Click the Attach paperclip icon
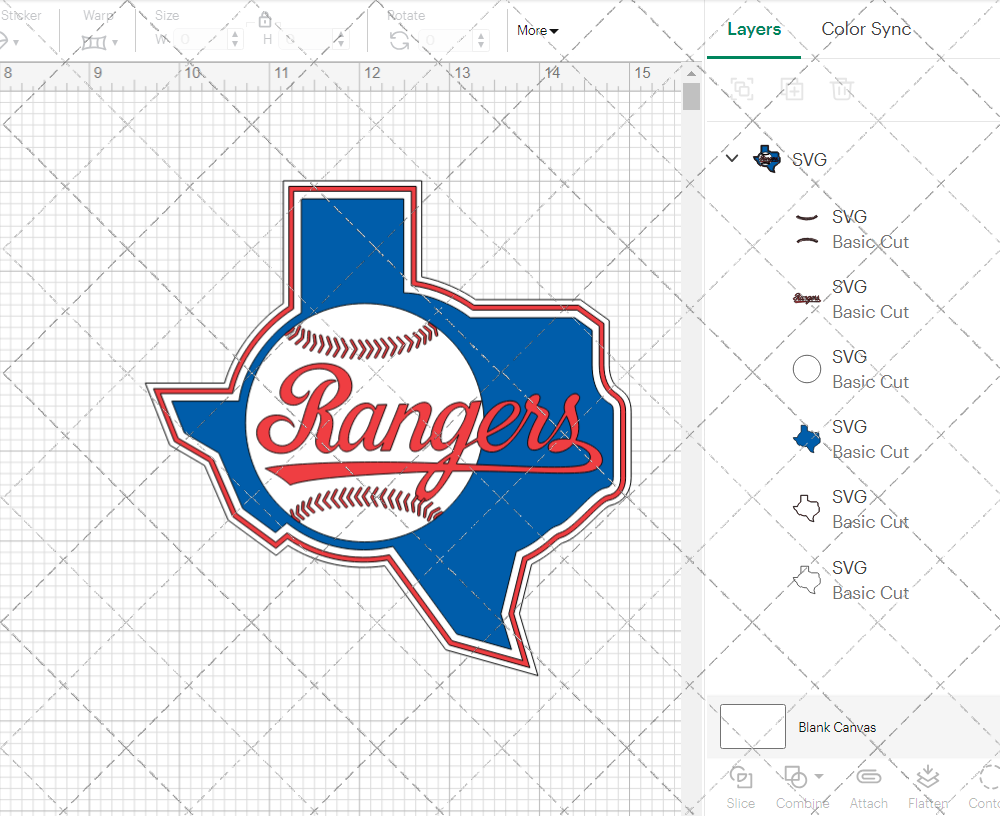Image resolution: width=1000 pixels, height=816 pixels. click(868, 778)
